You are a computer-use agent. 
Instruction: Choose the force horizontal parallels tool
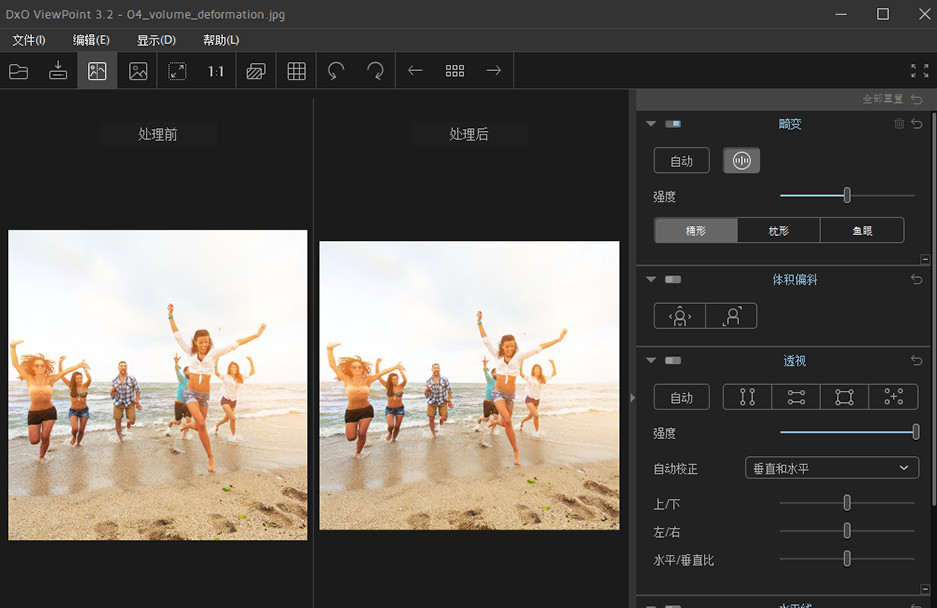click(796, 397)
